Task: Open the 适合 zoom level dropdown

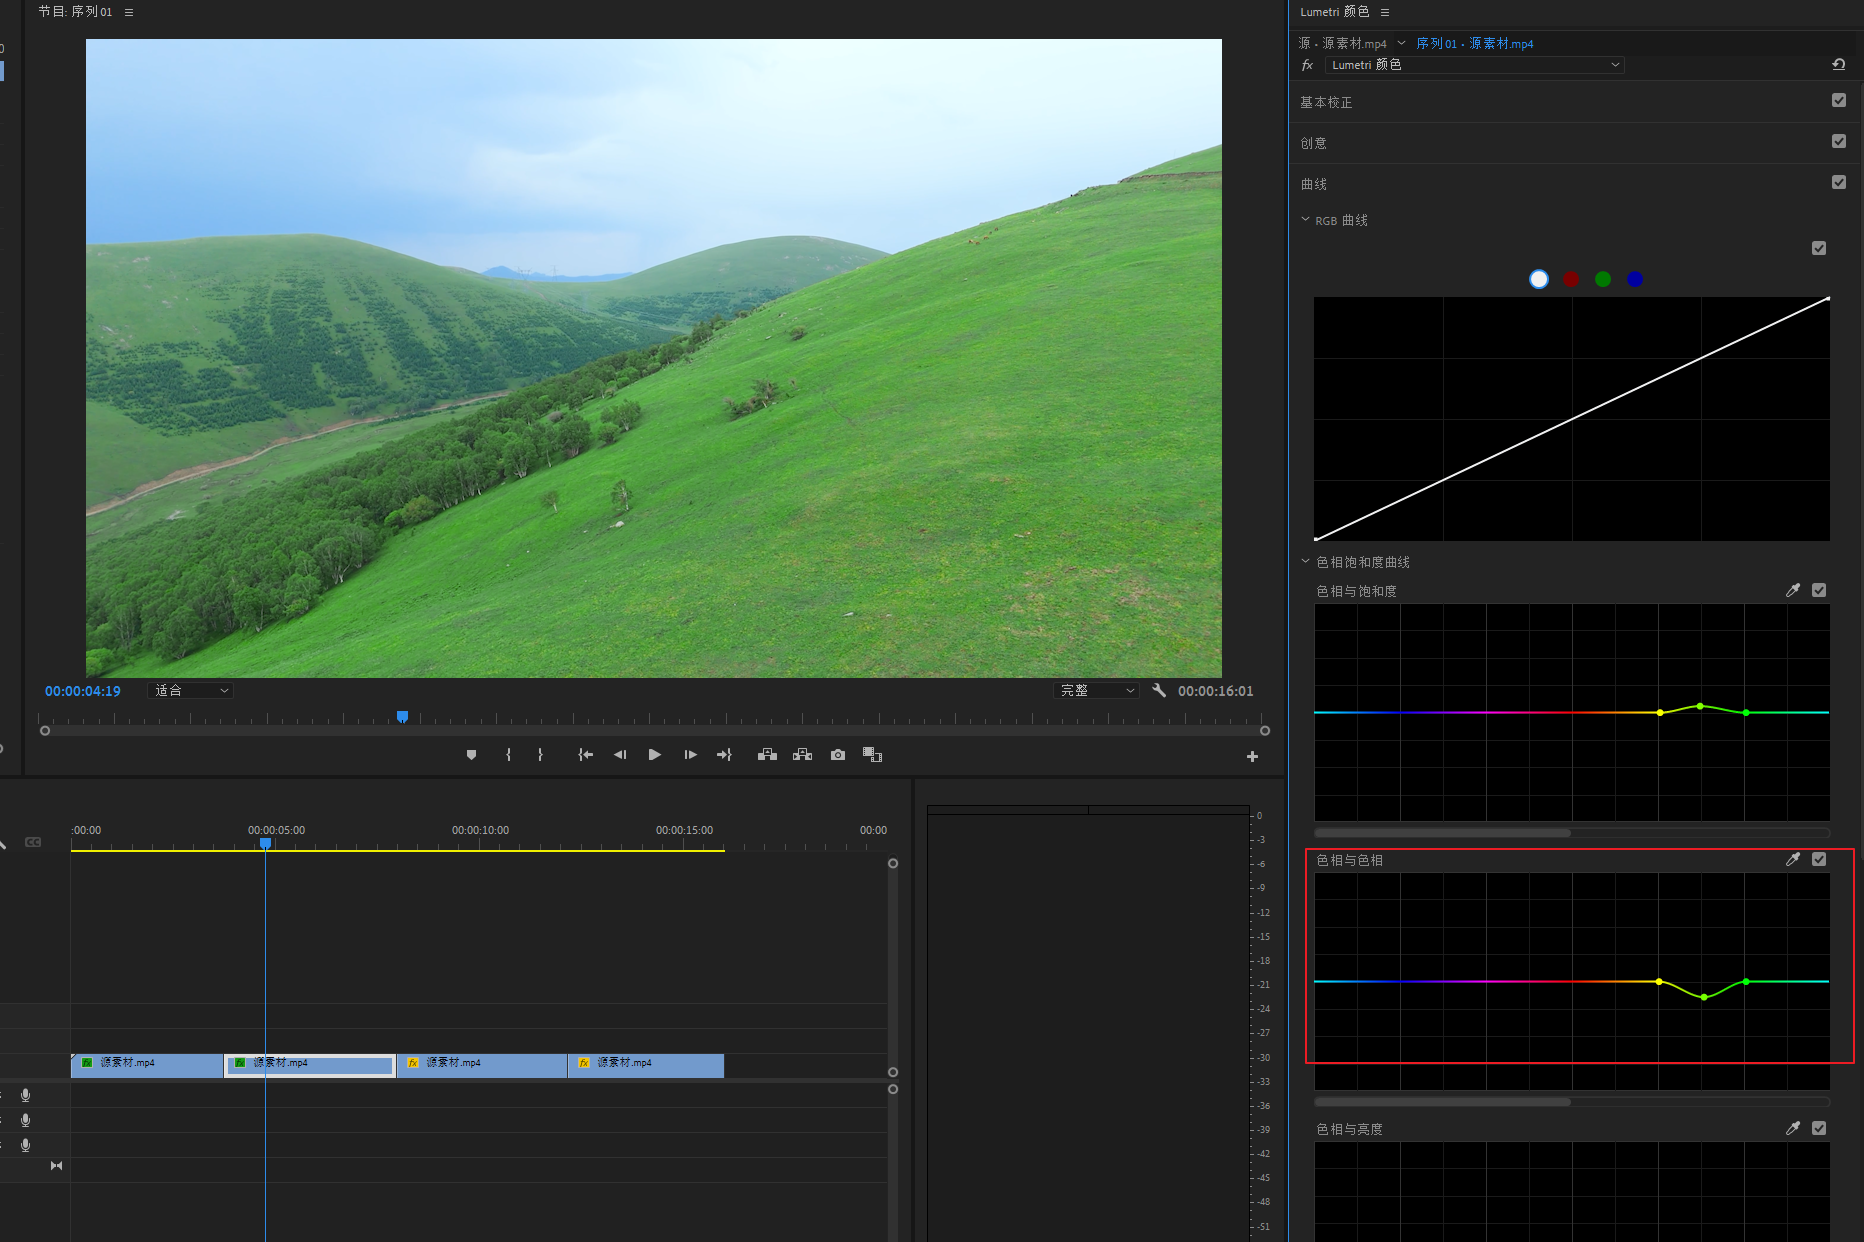Action: [x=191, y=691]
